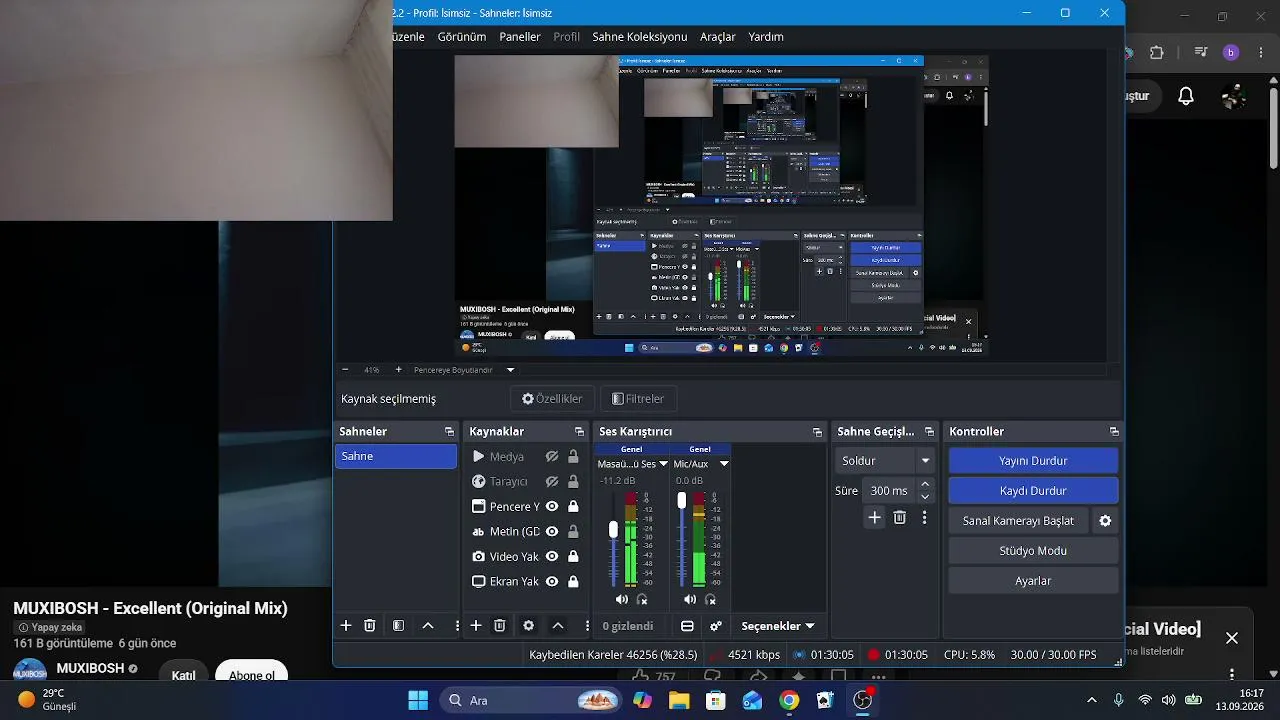This screenshot has height=720, width=1280.
Task: Open the Seçenekler audio mixer dropdown
Action: [777, 626]
